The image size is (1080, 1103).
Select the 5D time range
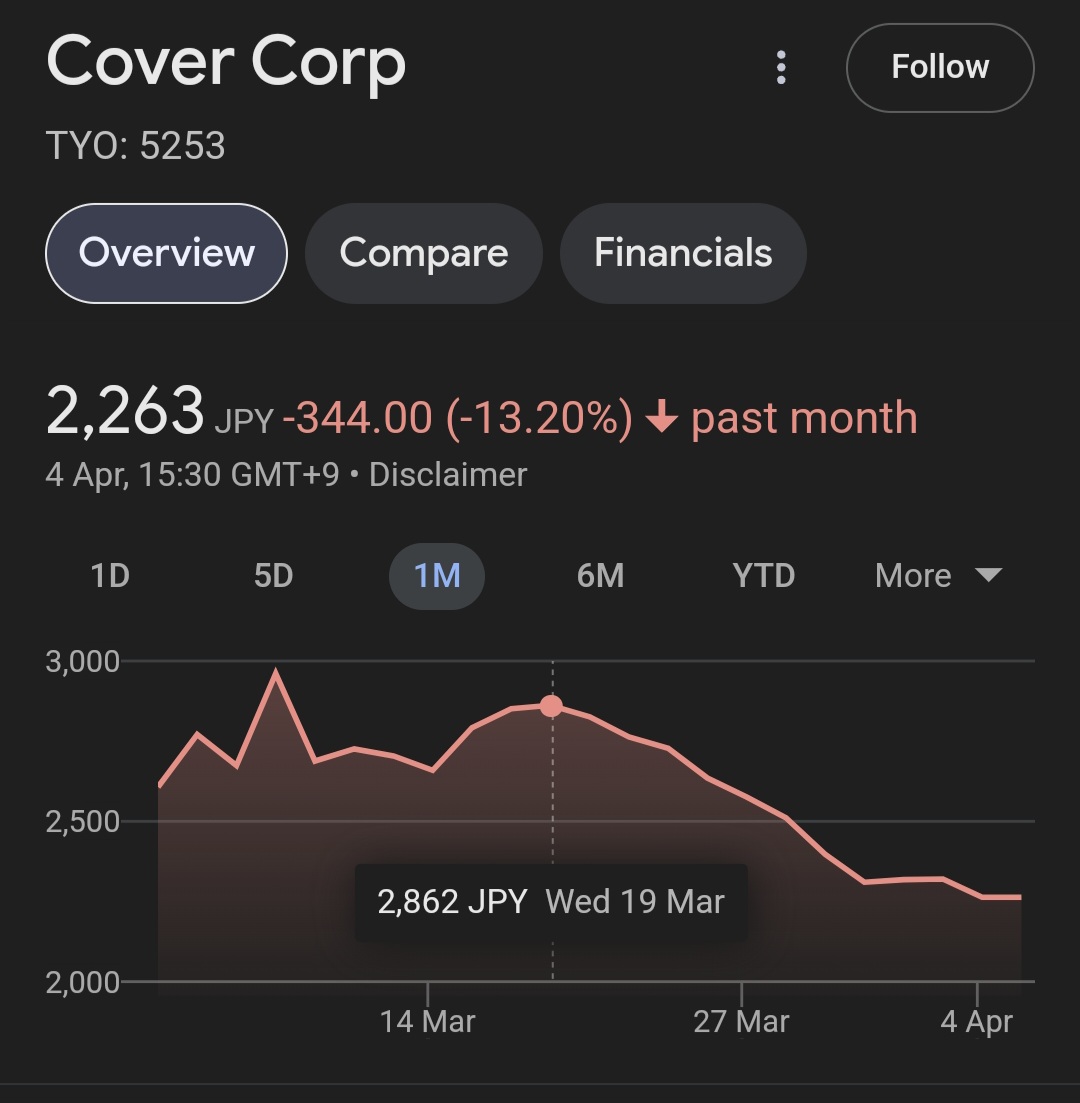274,576
